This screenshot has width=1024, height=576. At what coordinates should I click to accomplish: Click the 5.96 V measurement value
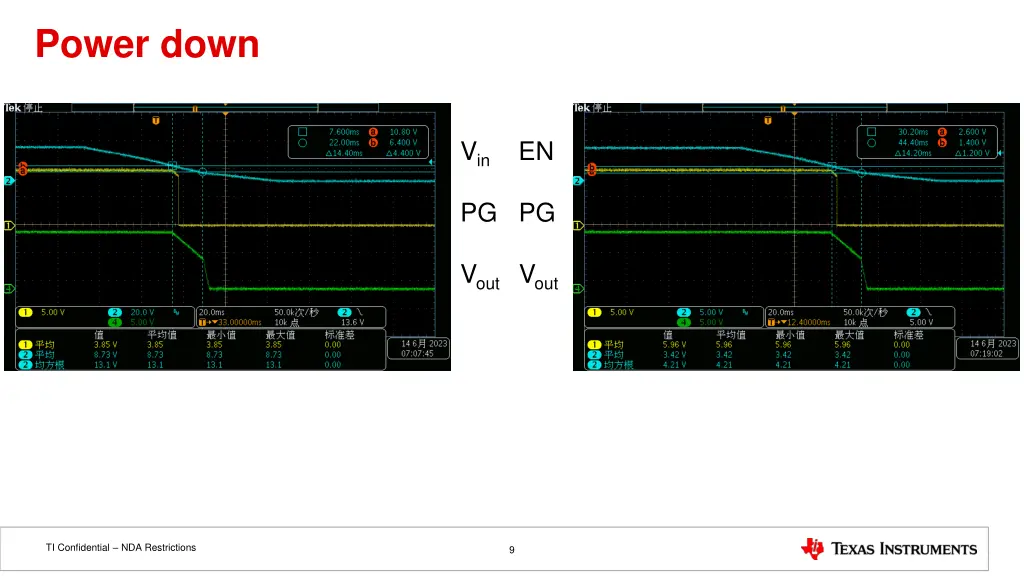click(675, 345)
